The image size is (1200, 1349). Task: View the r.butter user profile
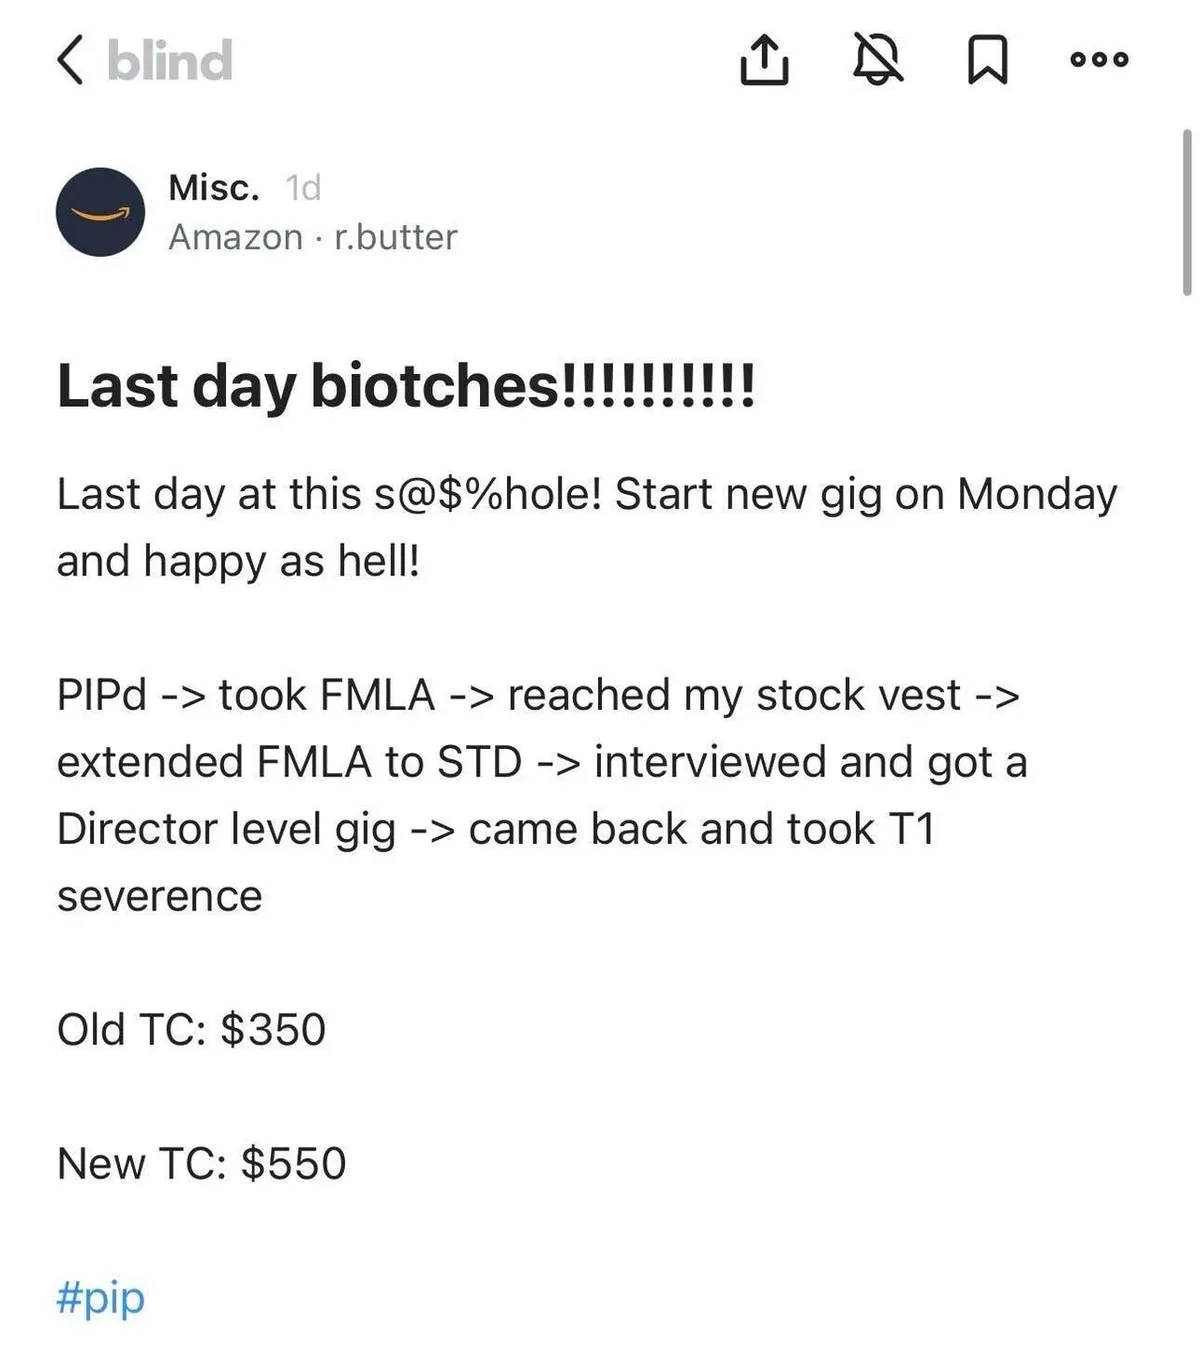(x=396, y=237)
